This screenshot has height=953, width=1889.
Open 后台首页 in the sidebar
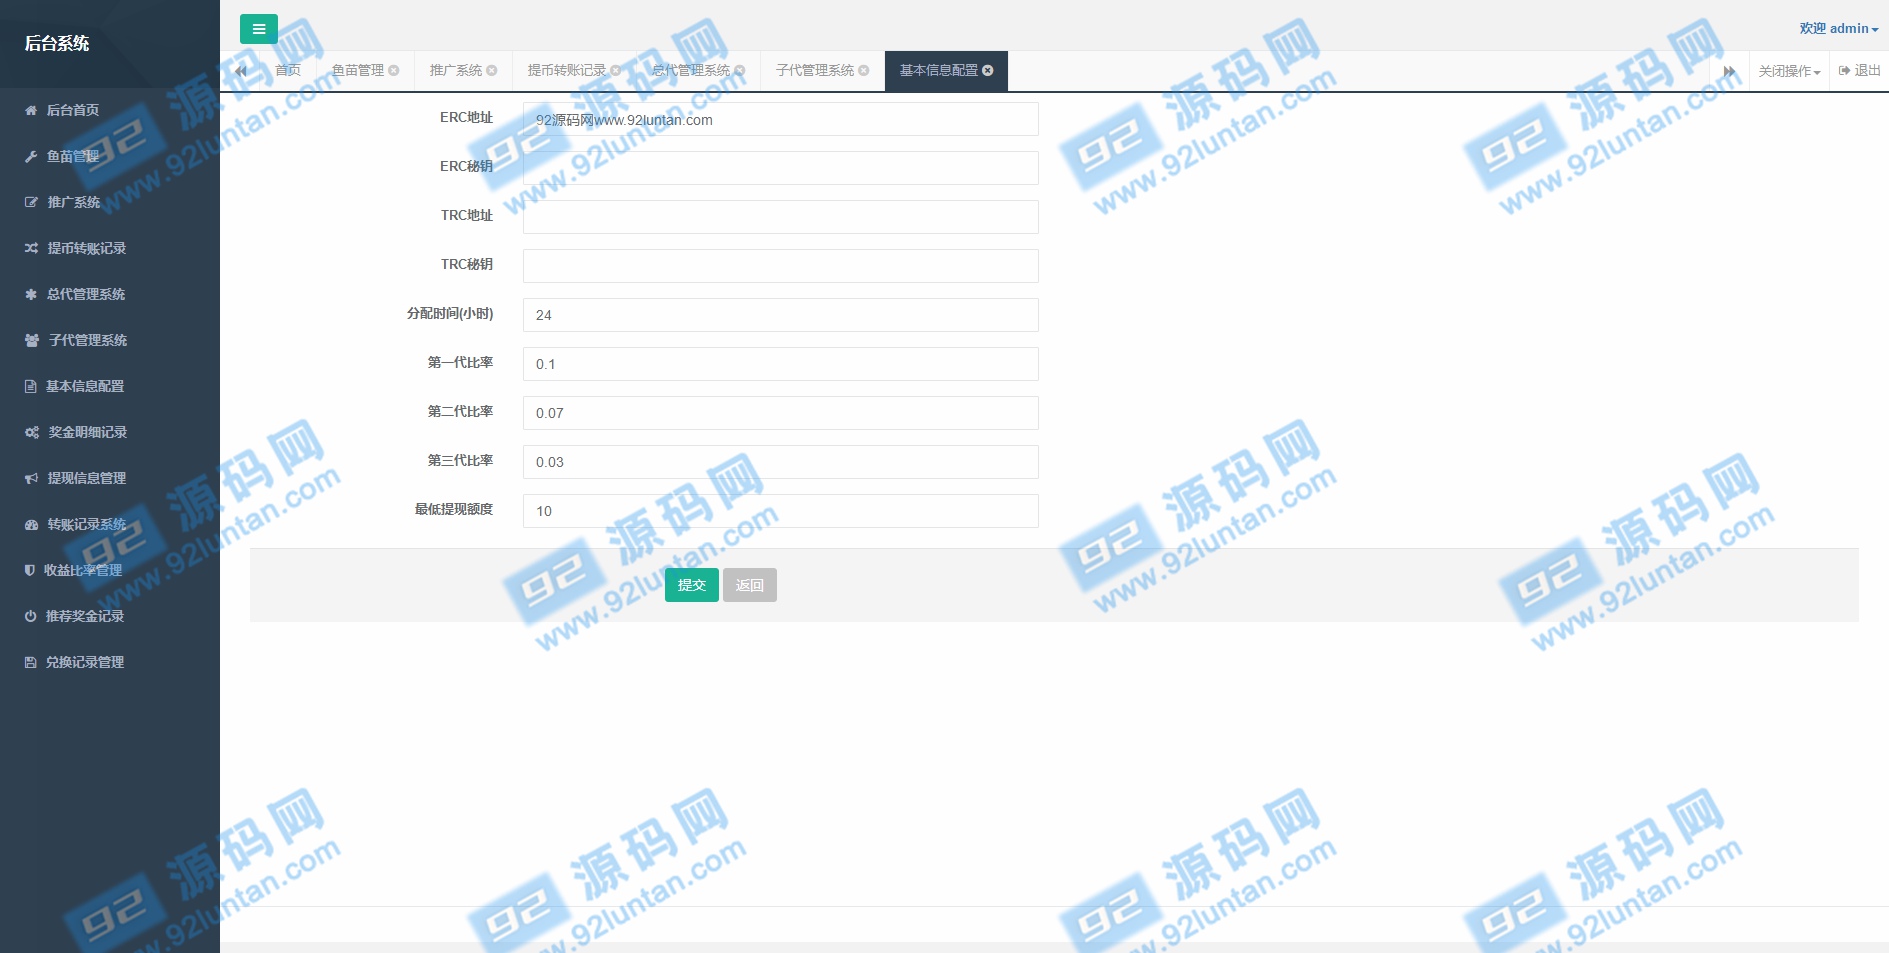[110, 111]
